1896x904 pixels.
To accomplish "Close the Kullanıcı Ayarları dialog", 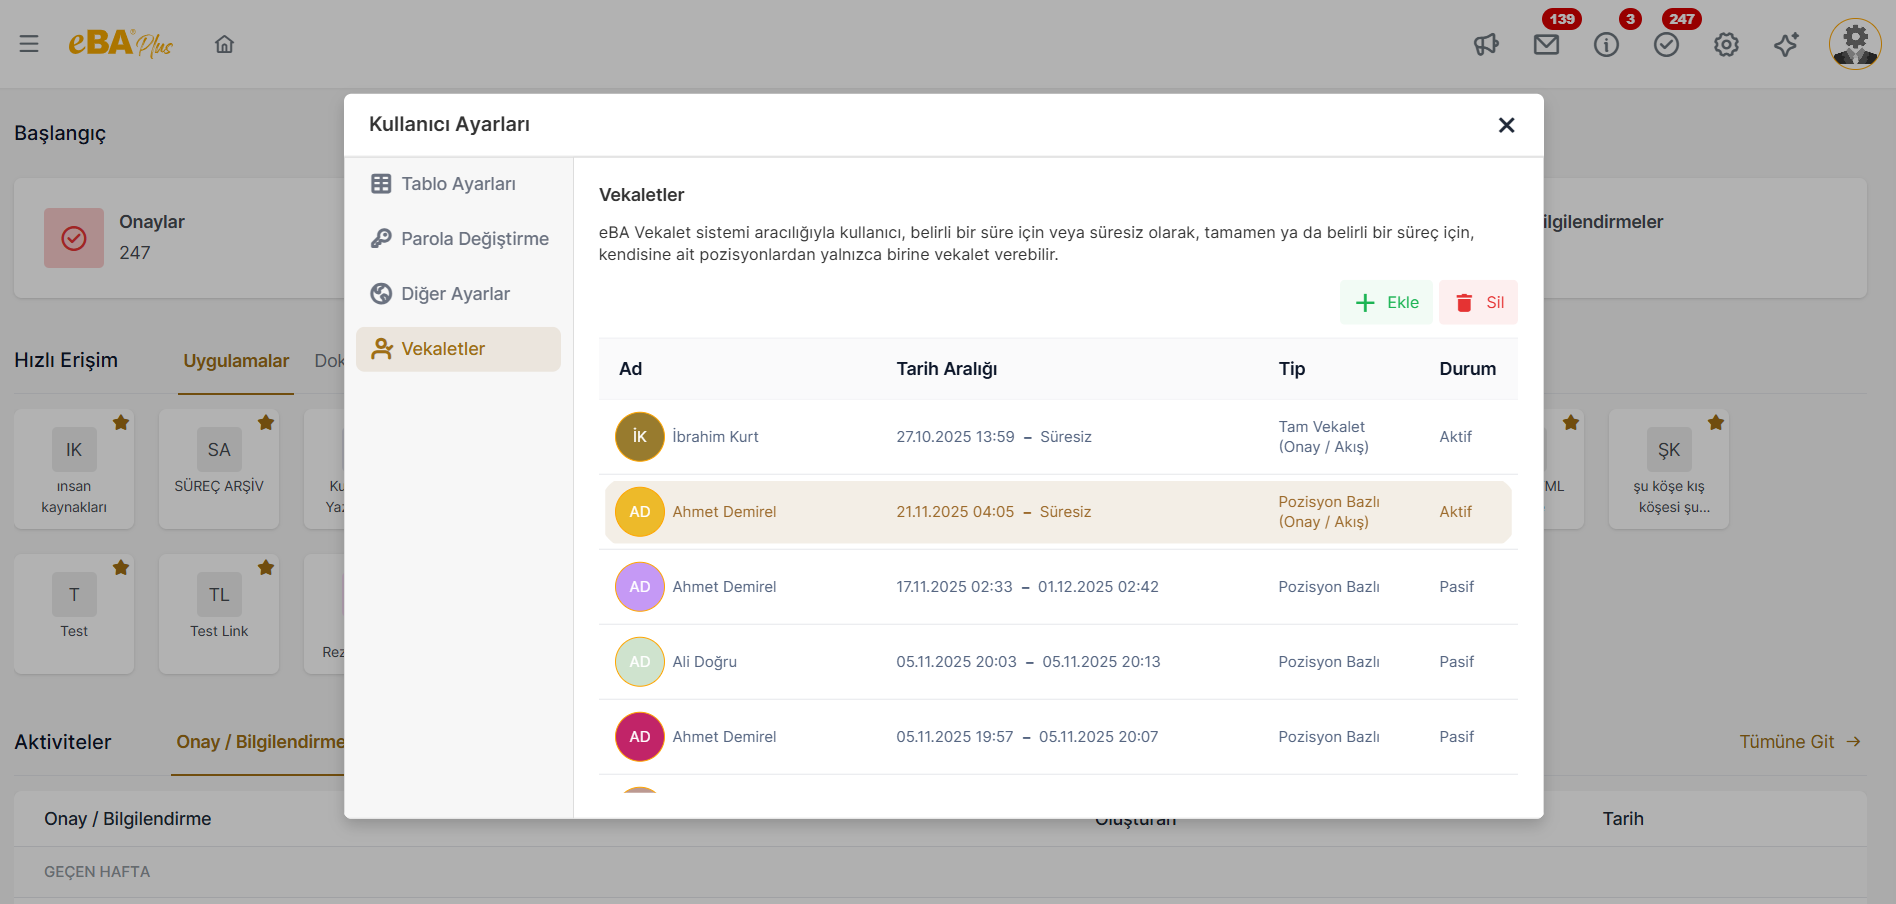I will [x=1506, y=125].
